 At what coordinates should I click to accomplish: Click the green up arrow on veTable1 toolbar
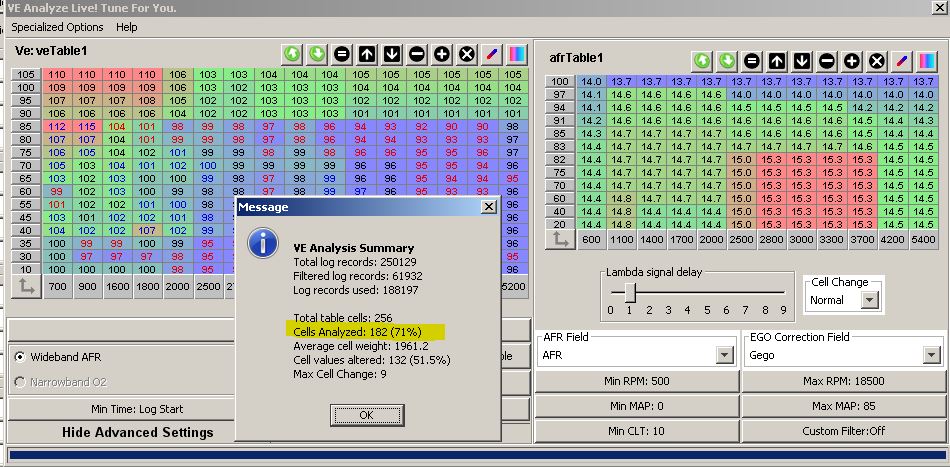point(293,53)
